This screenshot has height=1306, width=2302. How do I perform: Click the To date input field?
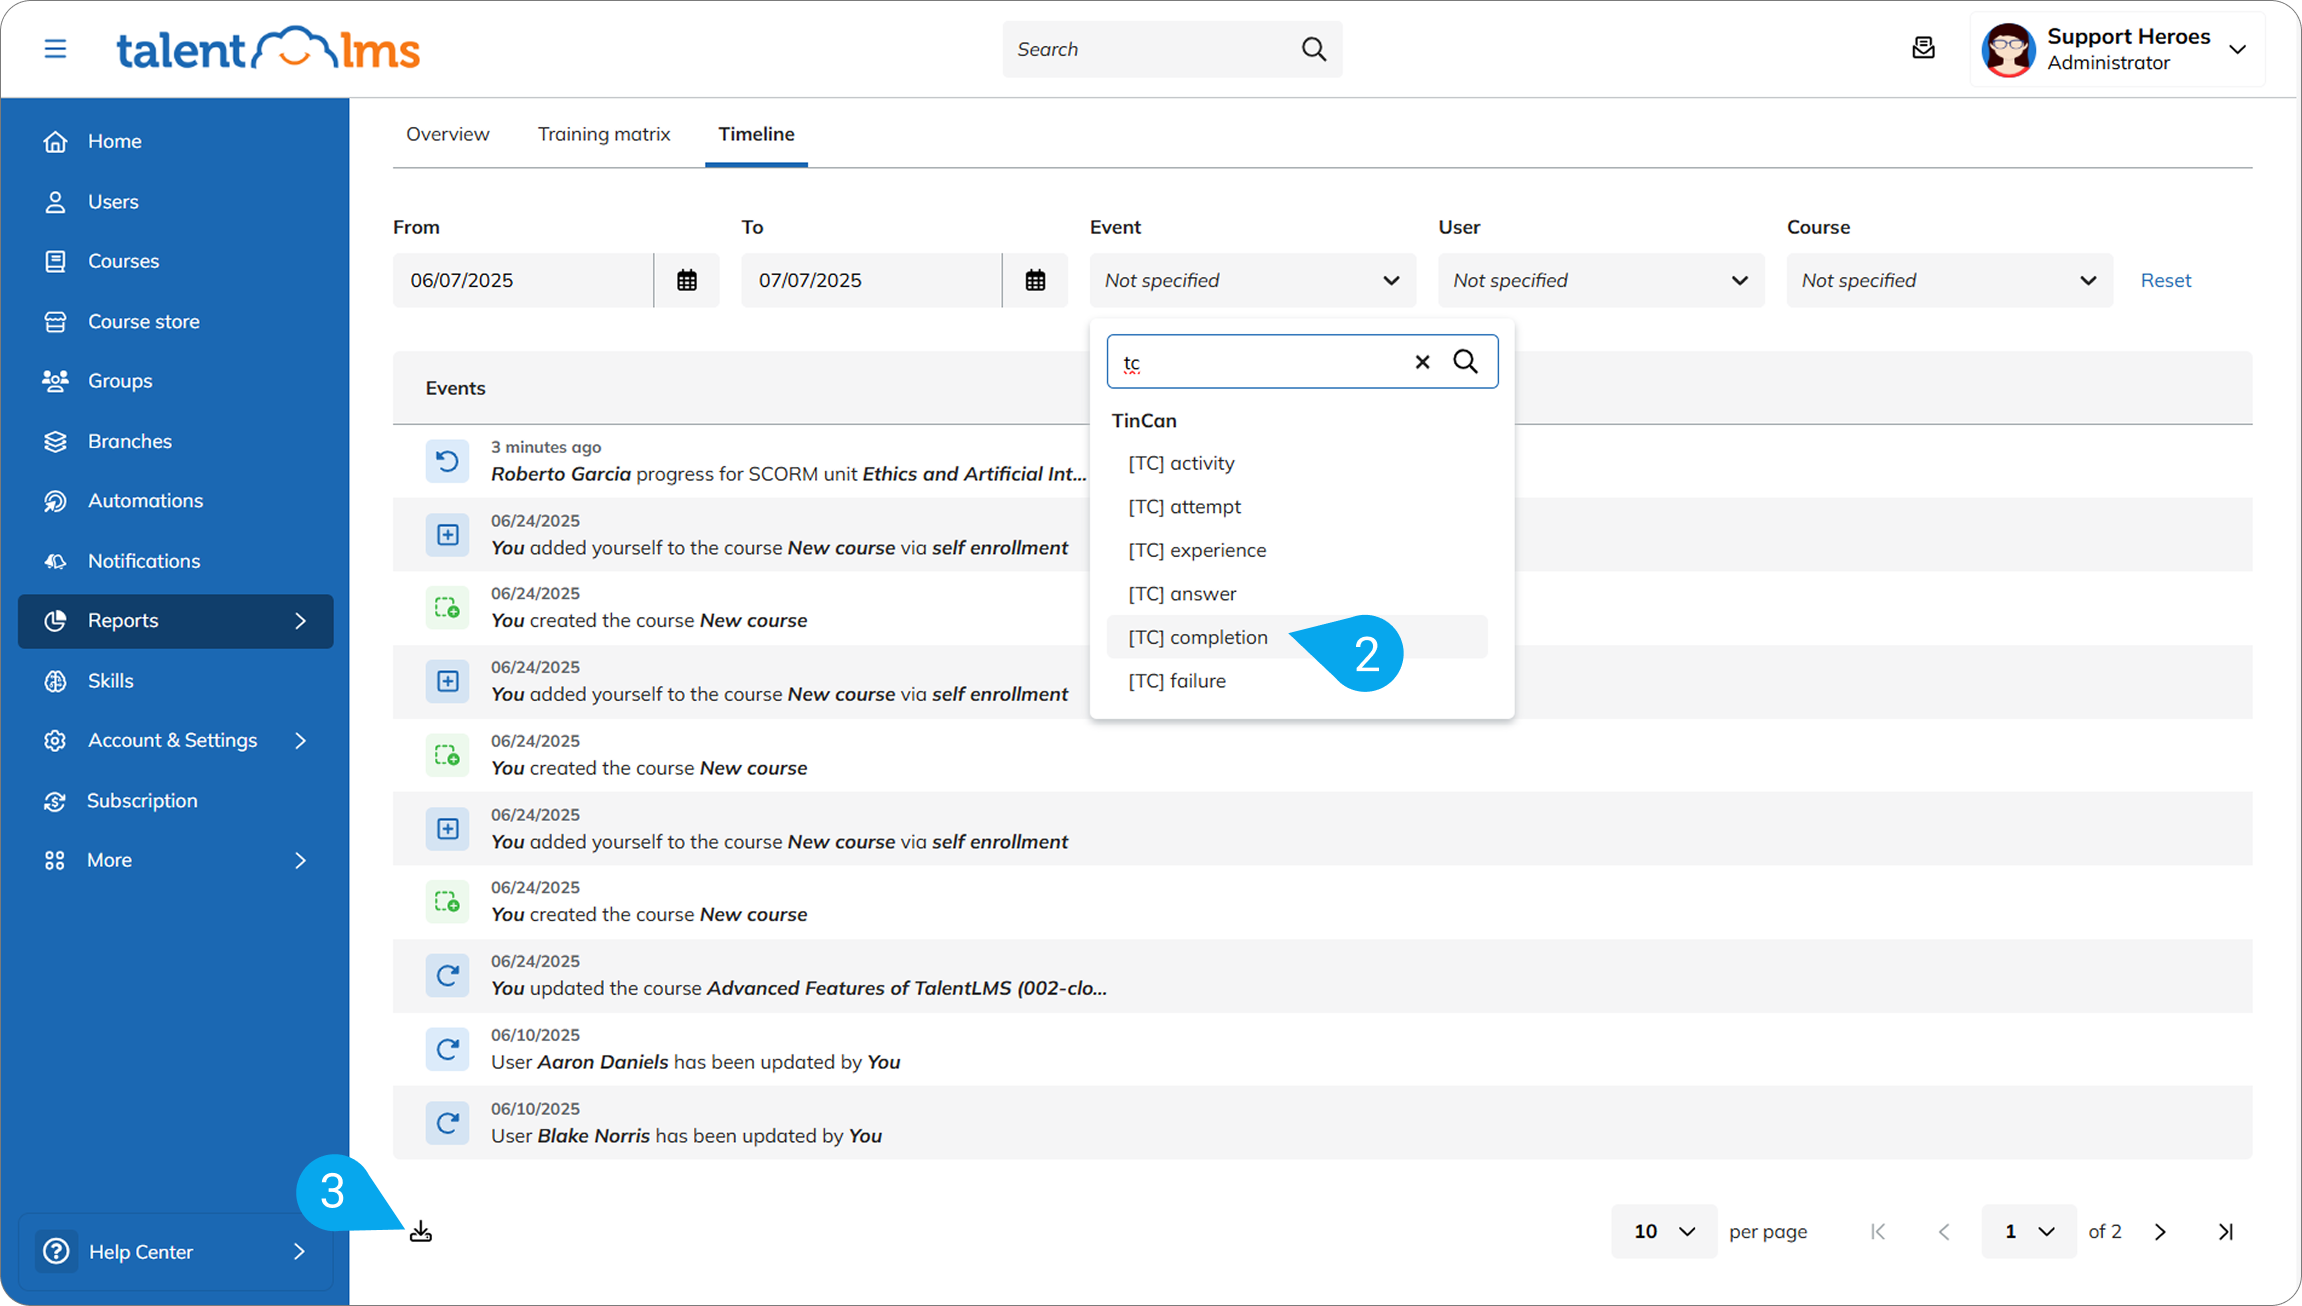tap(871, 280)
